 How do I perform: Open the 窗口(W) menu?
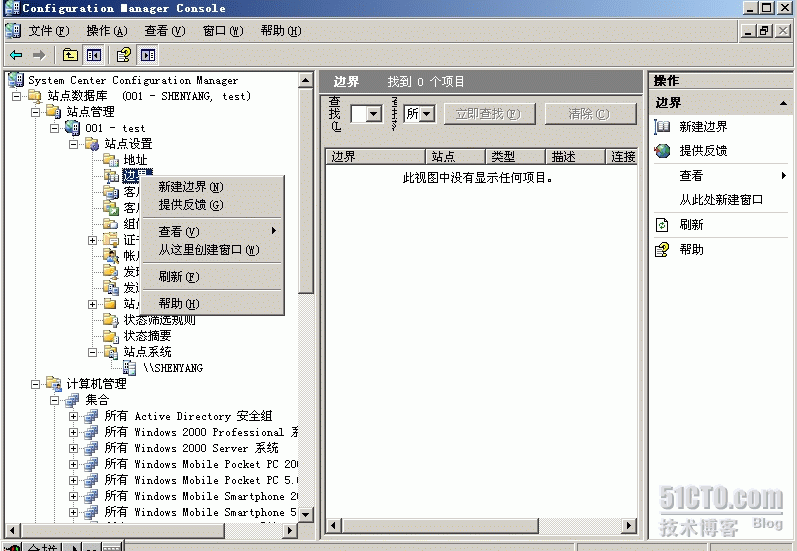(x=223, y=31)
